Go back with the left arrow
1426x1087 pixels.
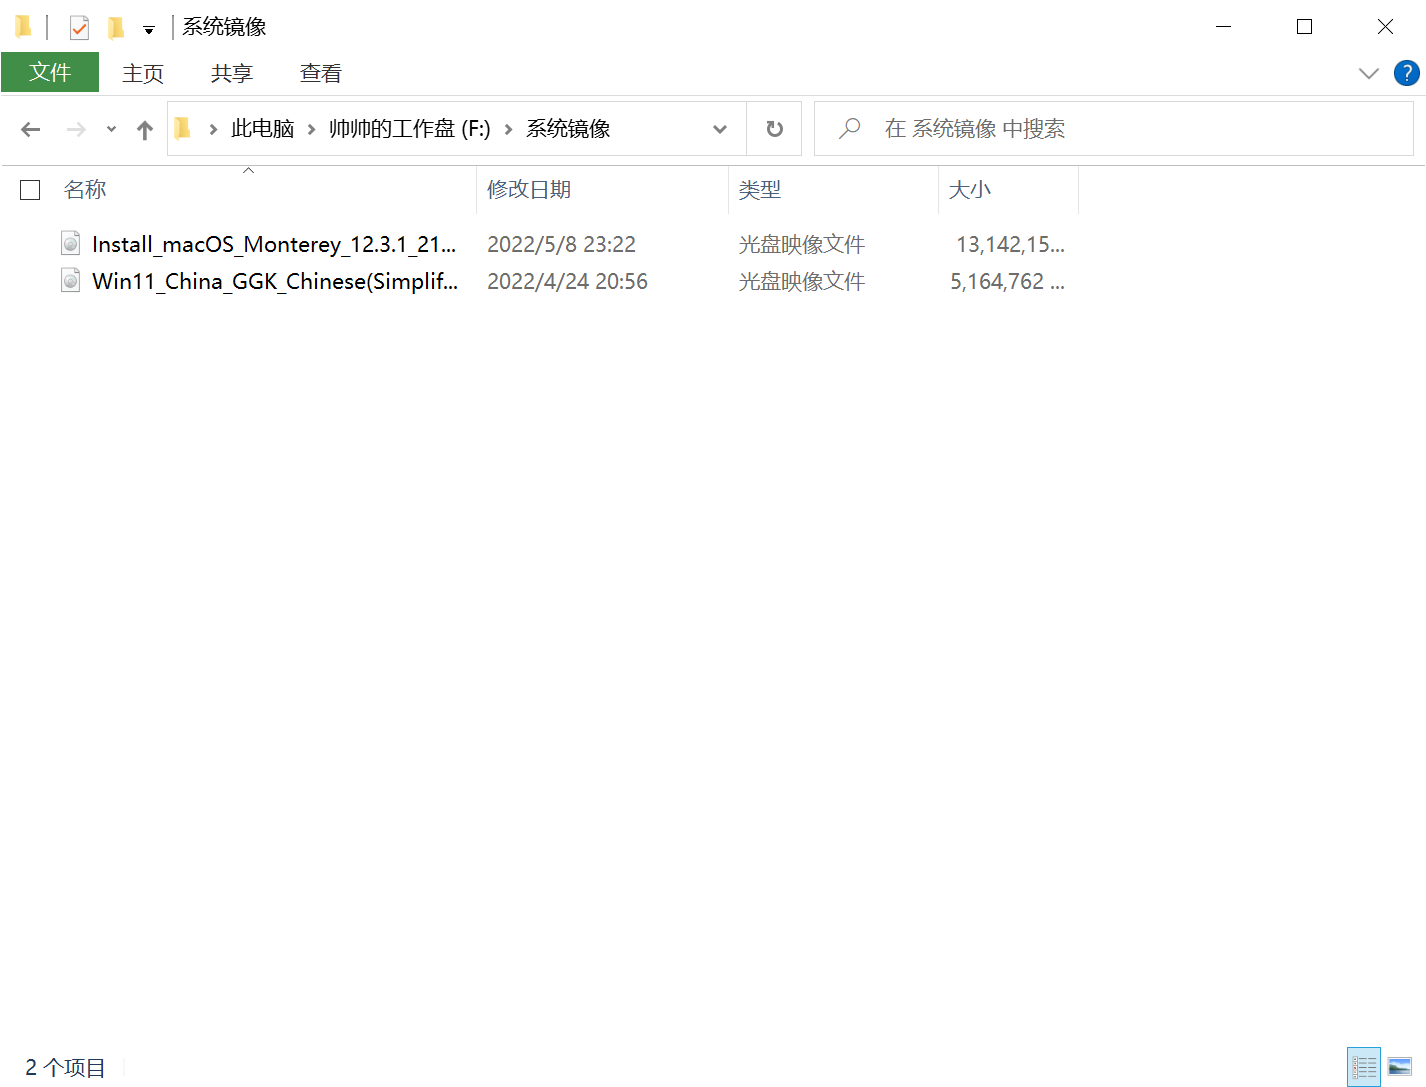click(31, 129)
